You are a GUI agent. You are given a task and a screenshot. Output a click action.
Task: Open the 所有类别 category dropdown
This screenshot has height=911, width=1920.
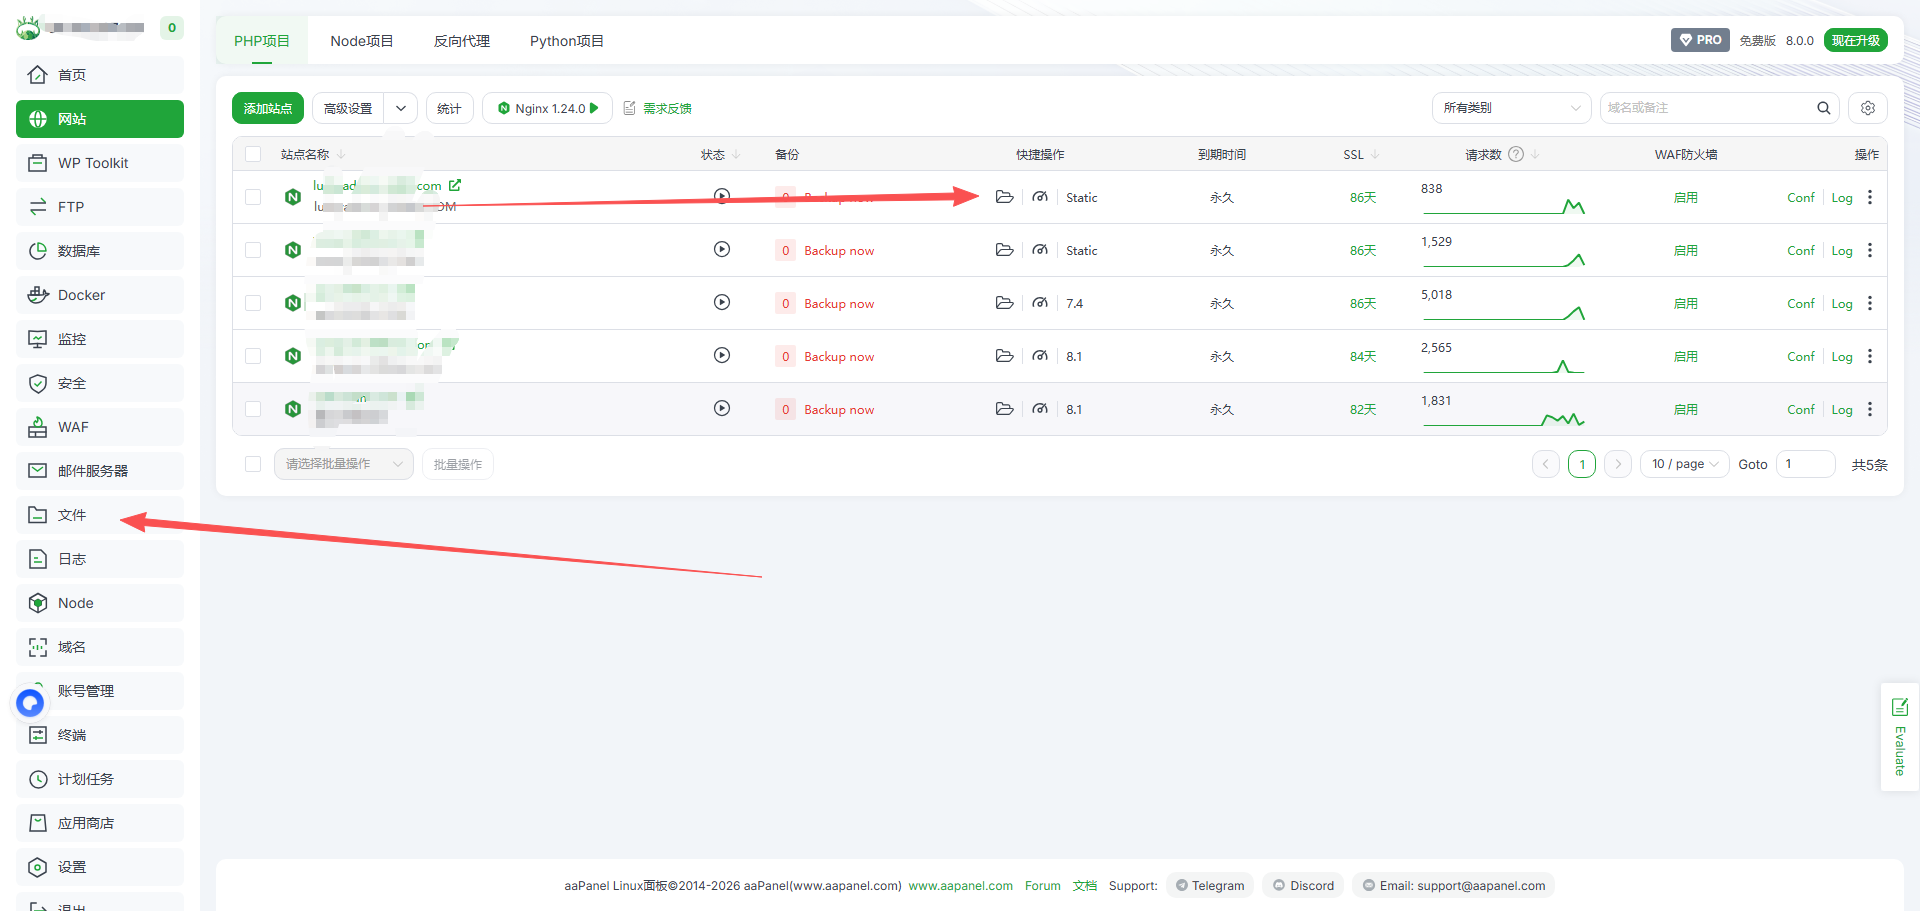1510,108
